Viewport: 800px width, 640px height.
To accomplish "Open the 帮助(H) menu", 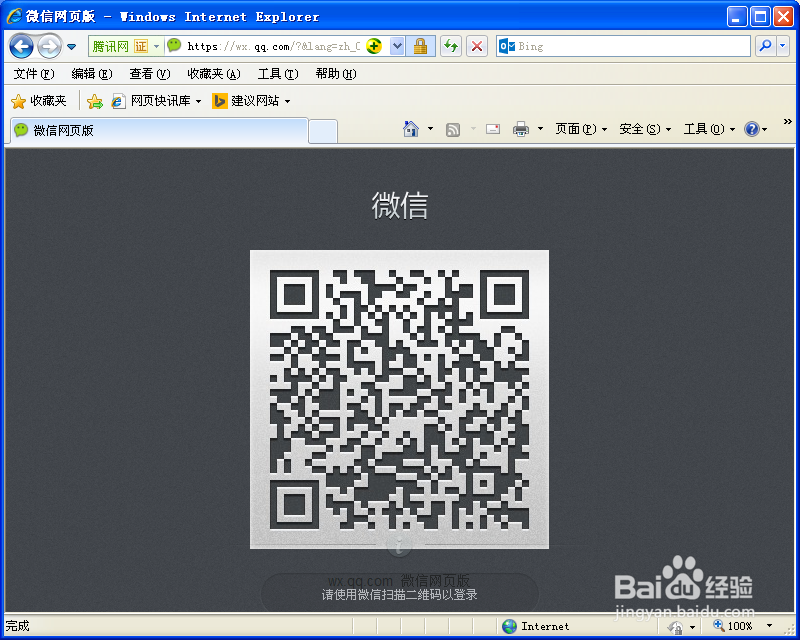I will pyautogui.click(x=336, y=74).
